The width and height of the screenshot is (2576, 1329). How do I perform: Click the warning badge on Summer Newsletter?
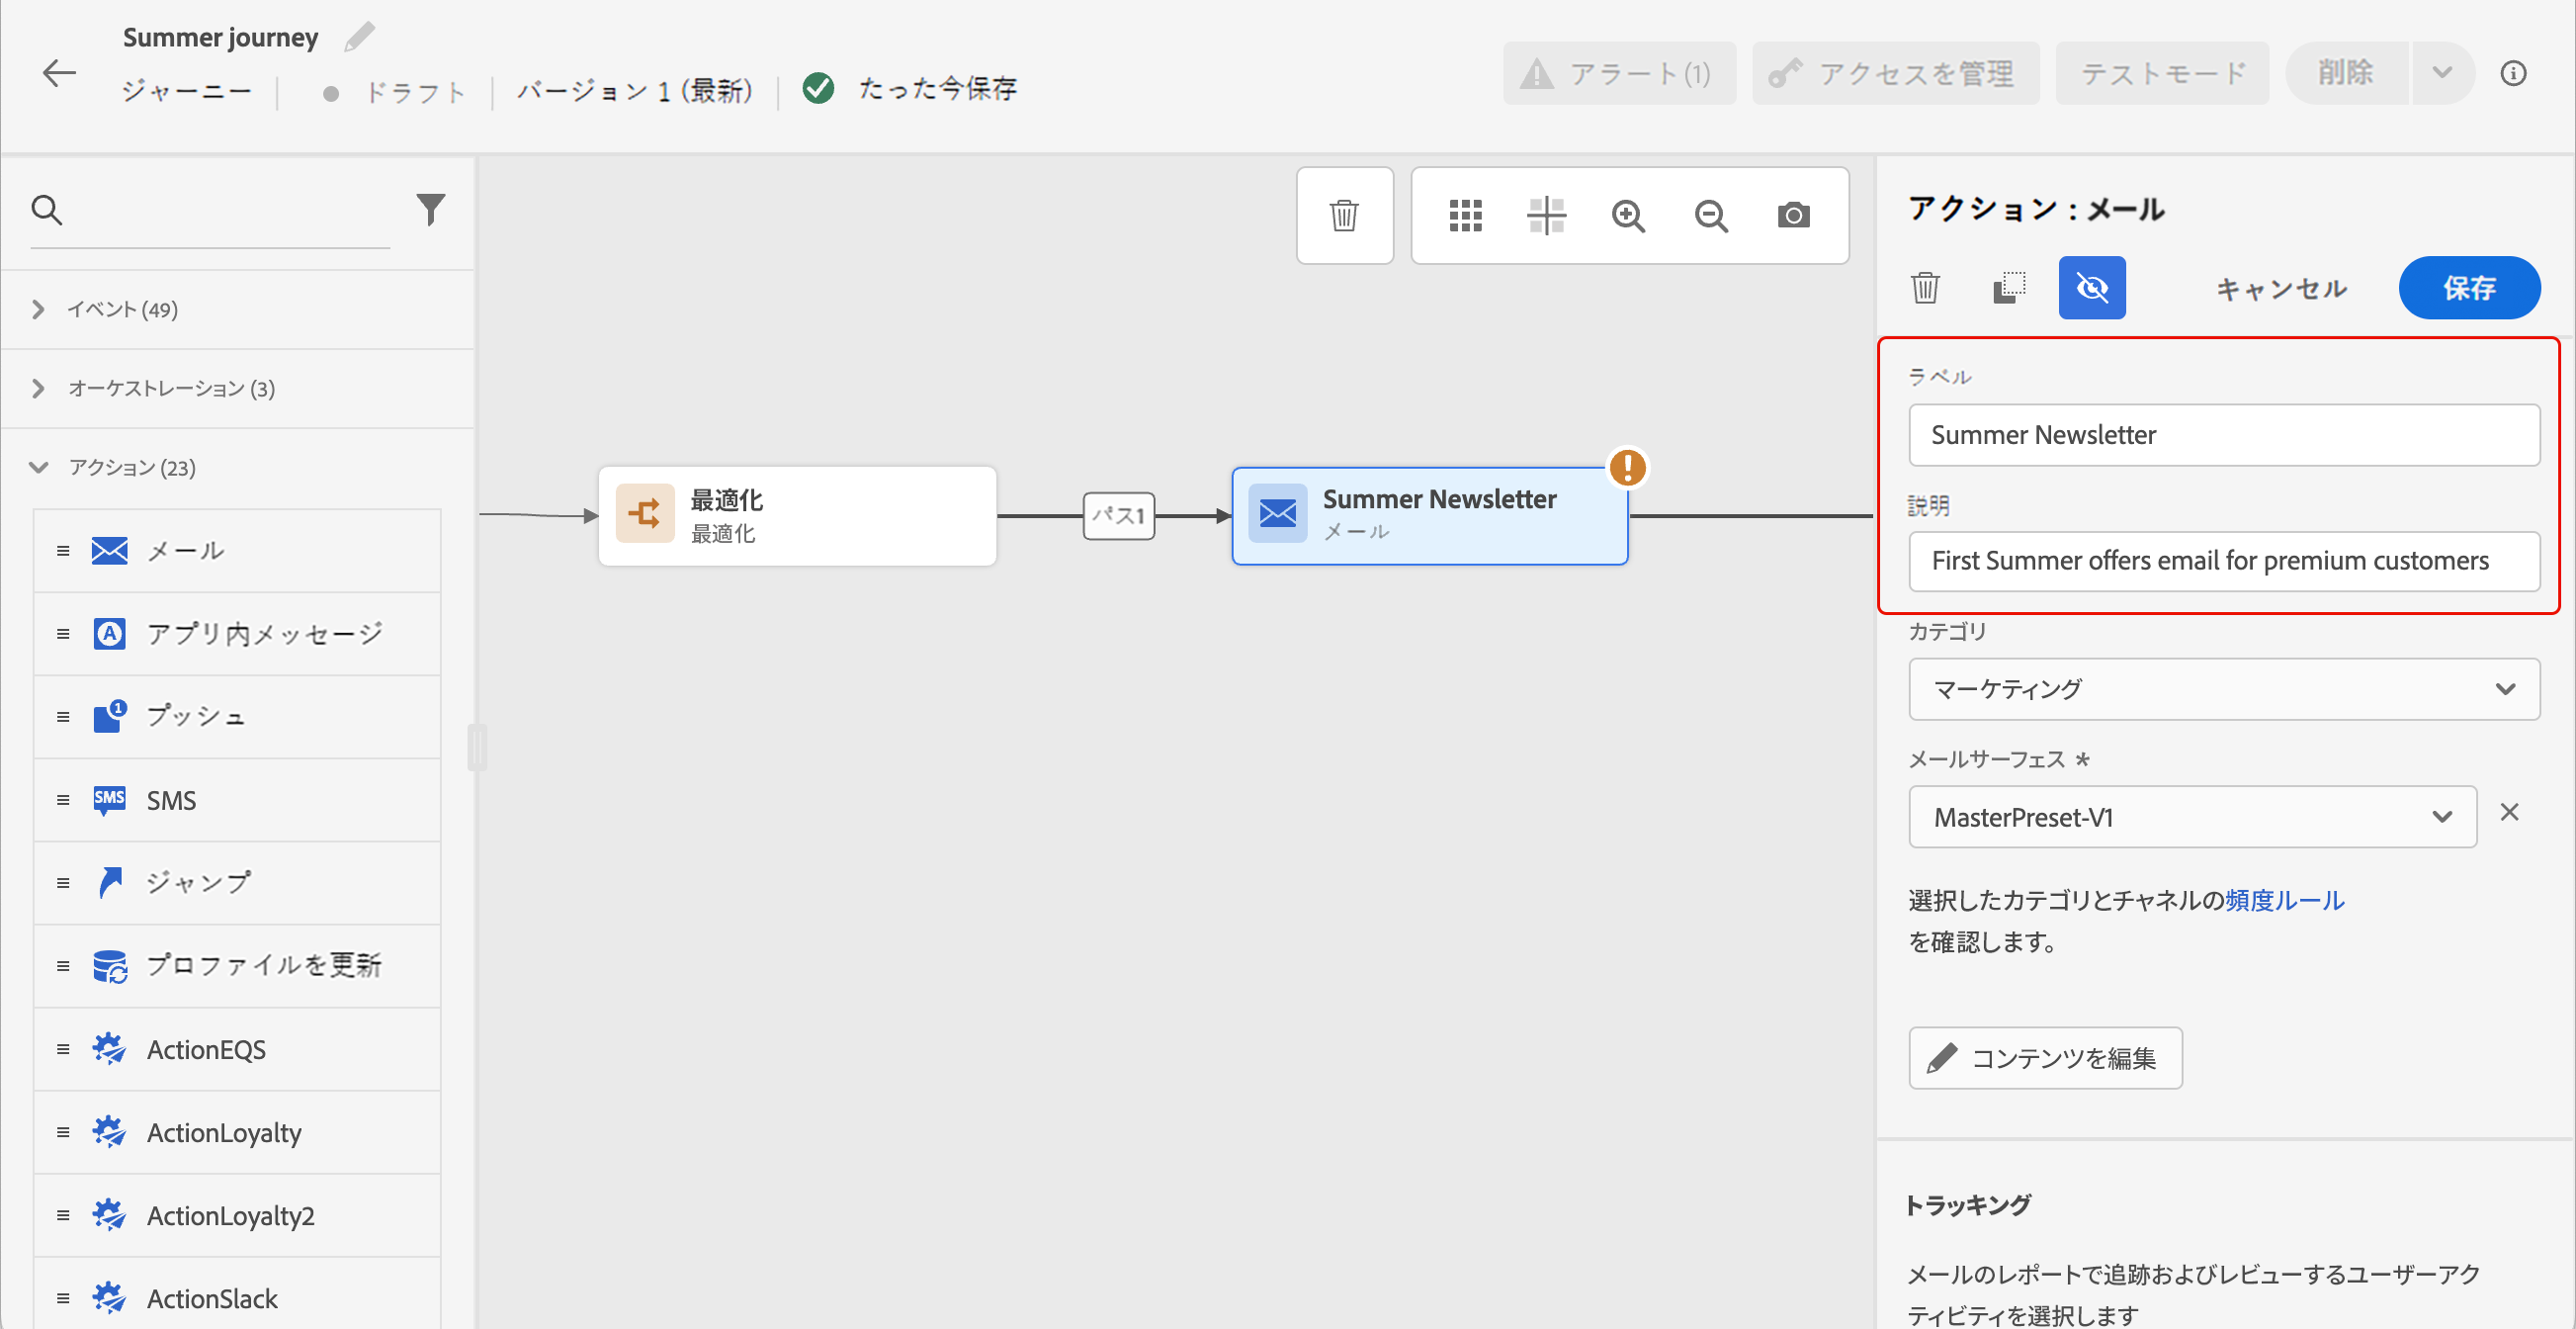pyautogui.click(x=1627, y=467)
